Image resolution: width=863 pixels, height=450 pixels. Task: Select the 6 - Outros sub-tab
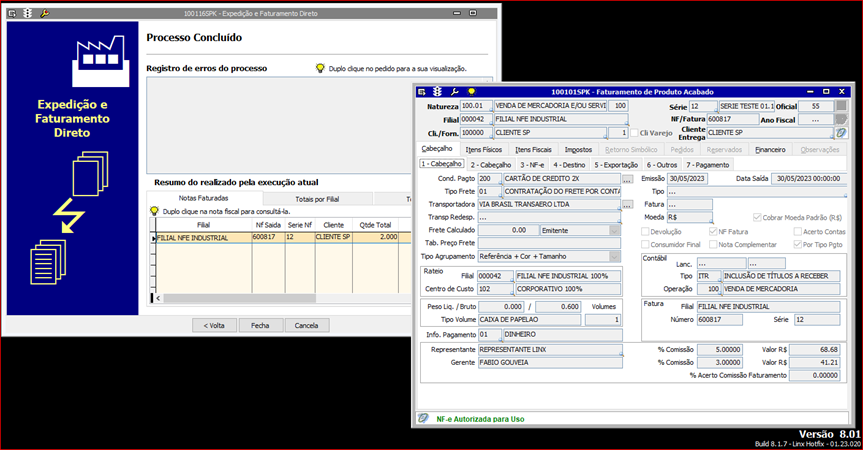click(662, 165)
